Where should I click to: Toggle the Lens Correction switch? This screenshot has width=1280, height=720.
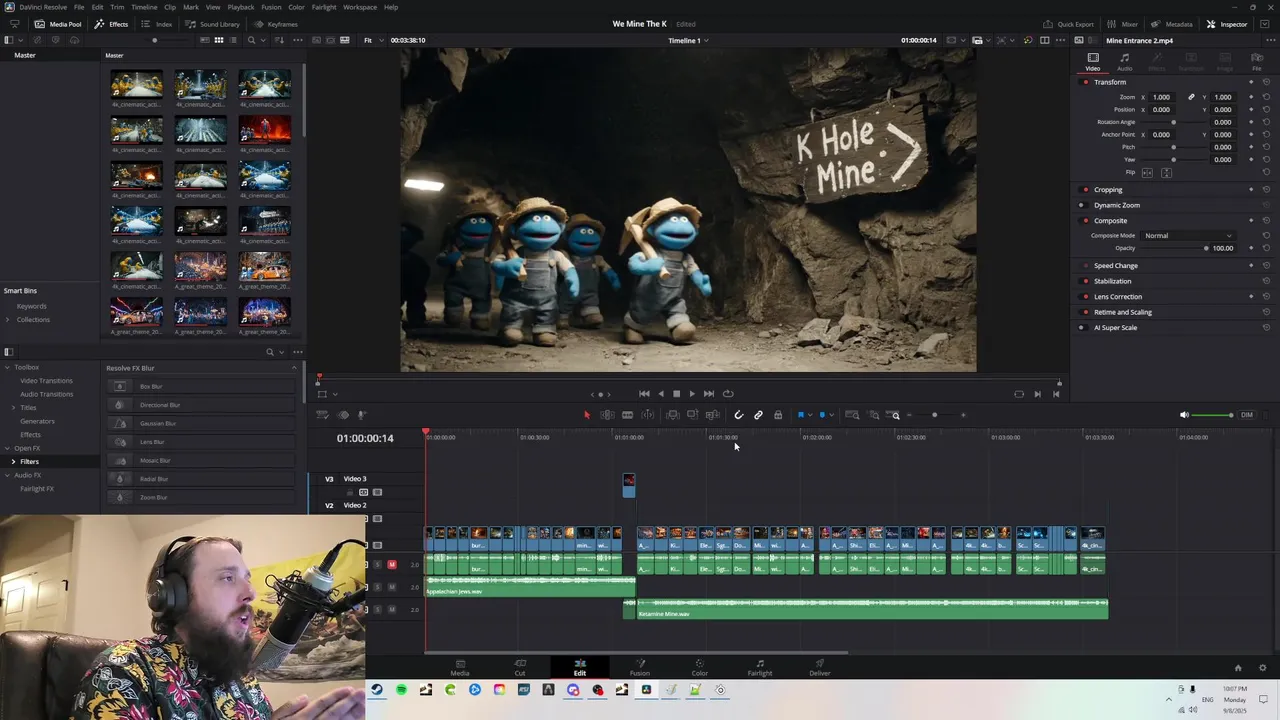(1085, 297)
